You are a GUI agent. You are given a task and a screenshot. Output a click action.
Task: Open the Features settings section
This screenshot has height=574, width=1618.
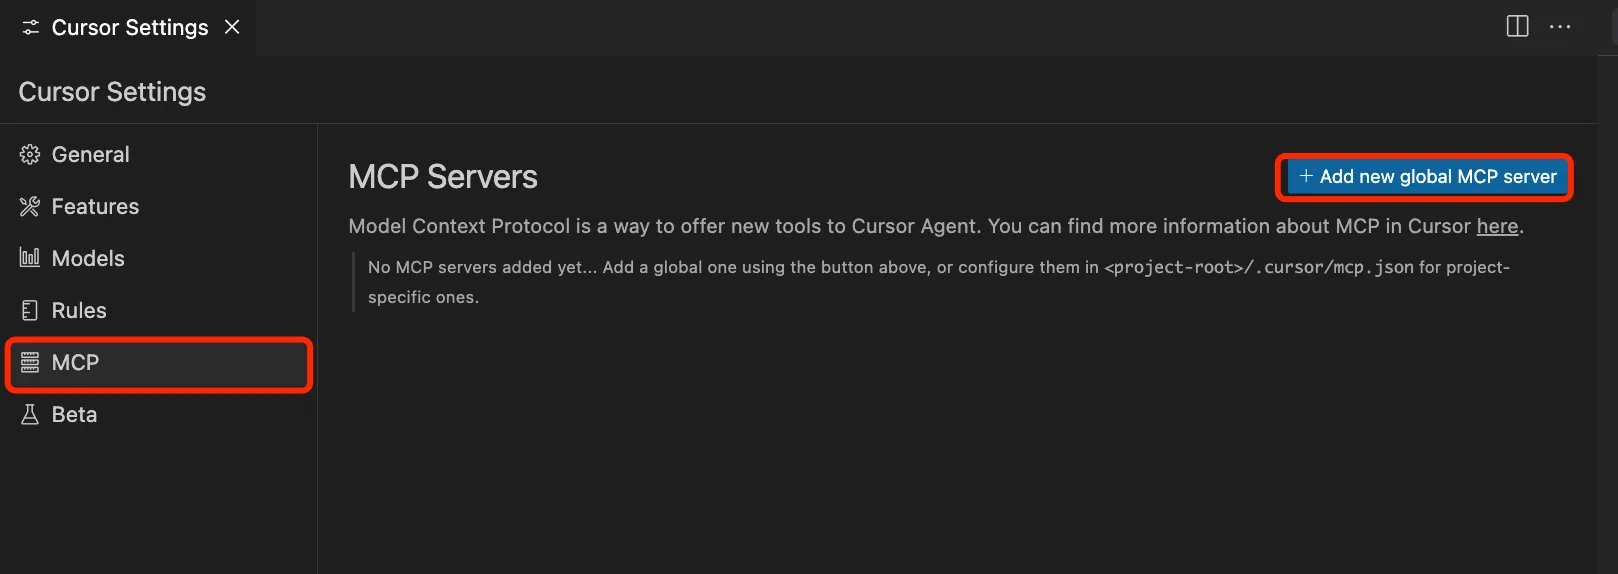point(159,207)
